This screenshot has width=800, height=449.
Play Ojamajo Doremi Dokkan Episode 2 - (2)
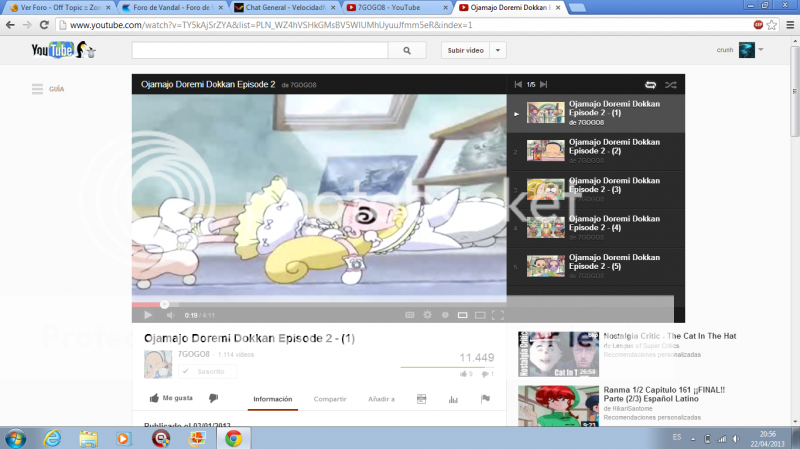595,152
